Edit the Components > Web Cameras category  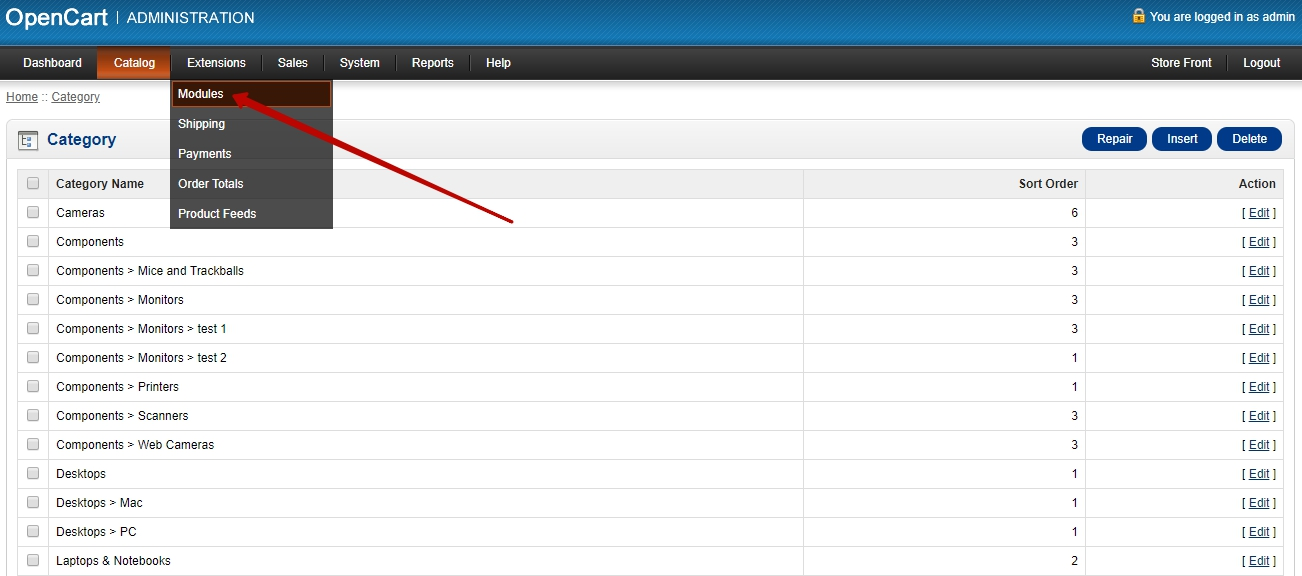coord(1259,445)
